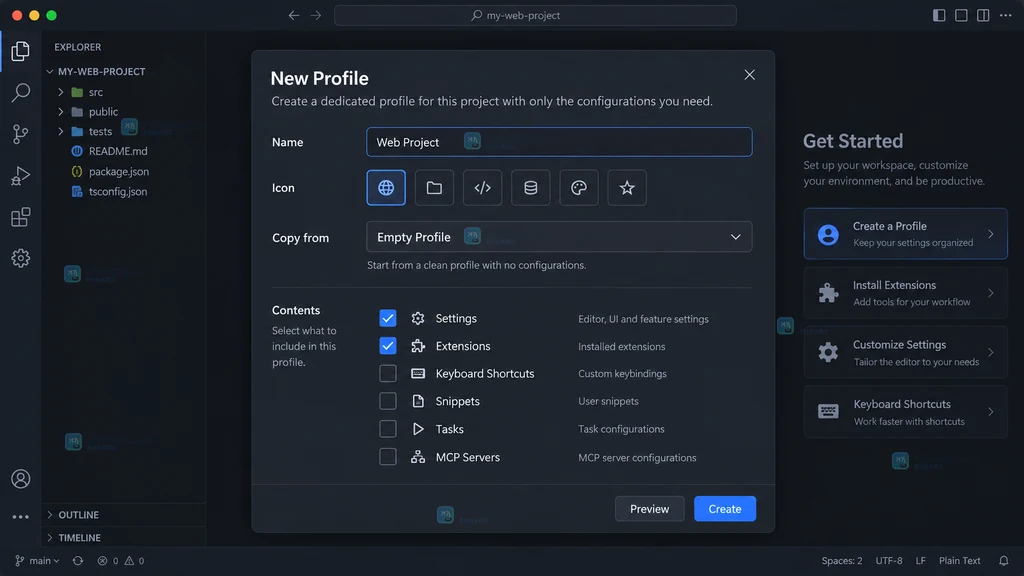Screen dimensions: 1024x576
Task: Open Customize Settings get-started item
Action: tap(906, 352)
